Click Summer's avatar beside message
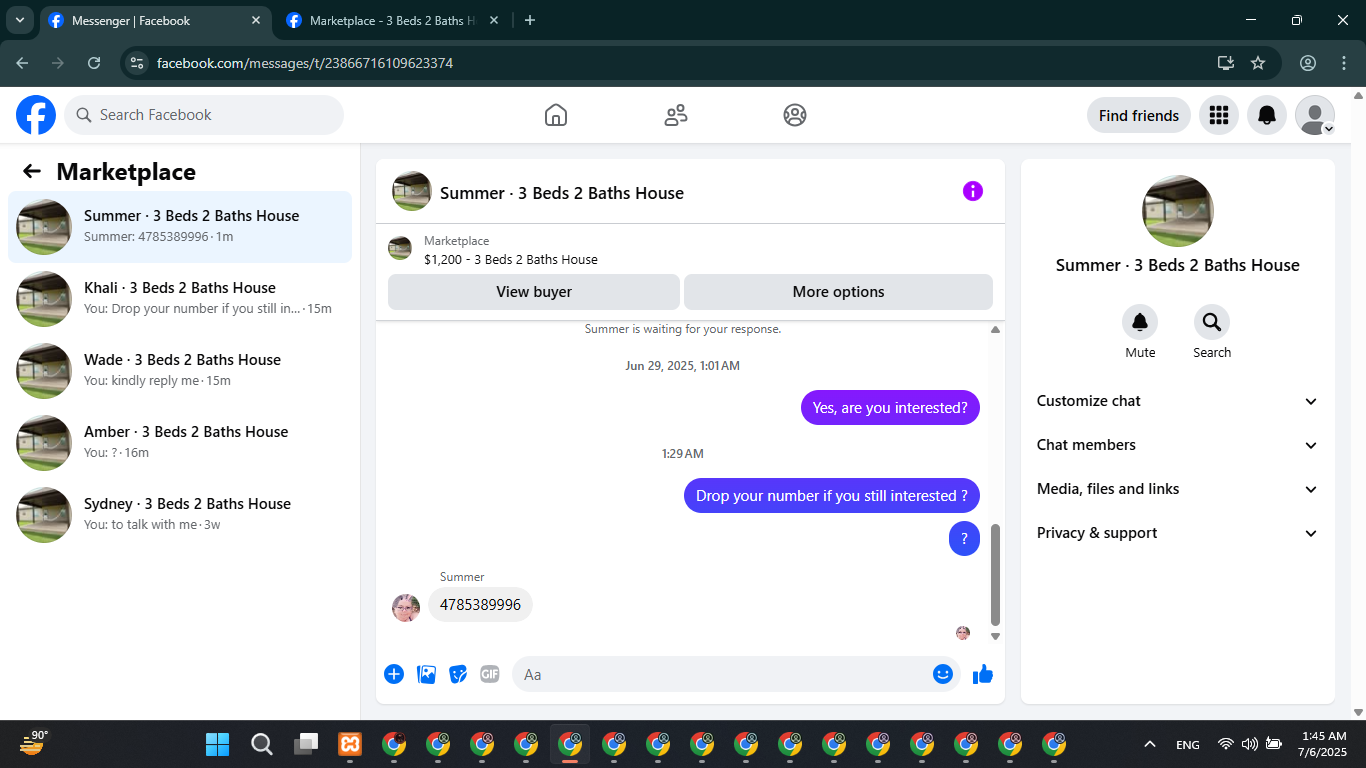This screenshot has width=1366, height=768. [x=406, y=607]
